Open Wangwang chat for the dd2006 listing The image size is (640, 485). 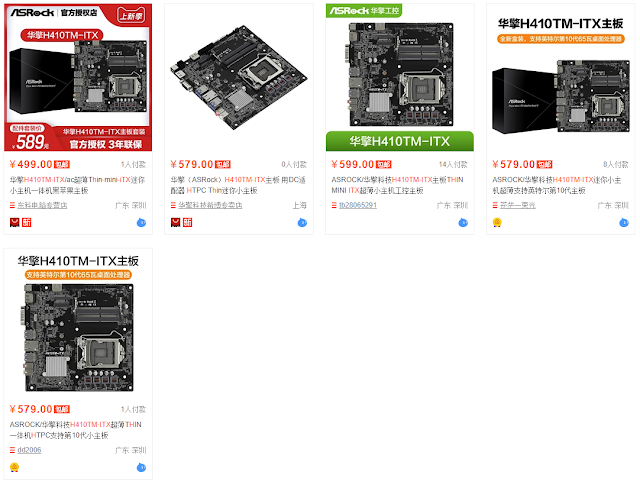coord(141,467)
